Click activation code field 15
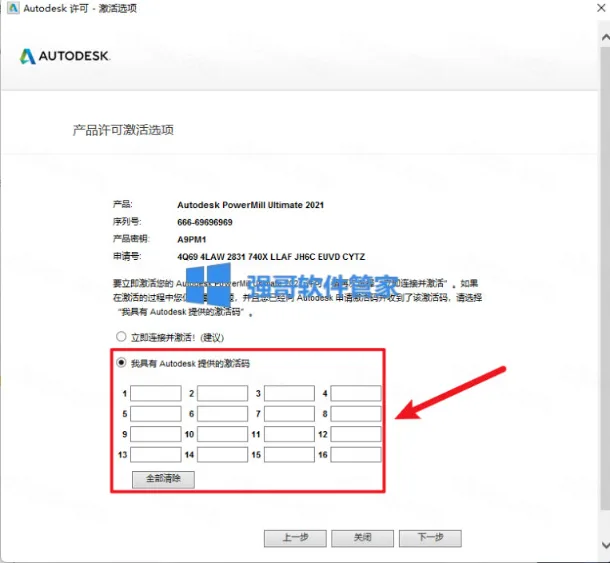This screenshot has height=563, width=610. point(289,454)
